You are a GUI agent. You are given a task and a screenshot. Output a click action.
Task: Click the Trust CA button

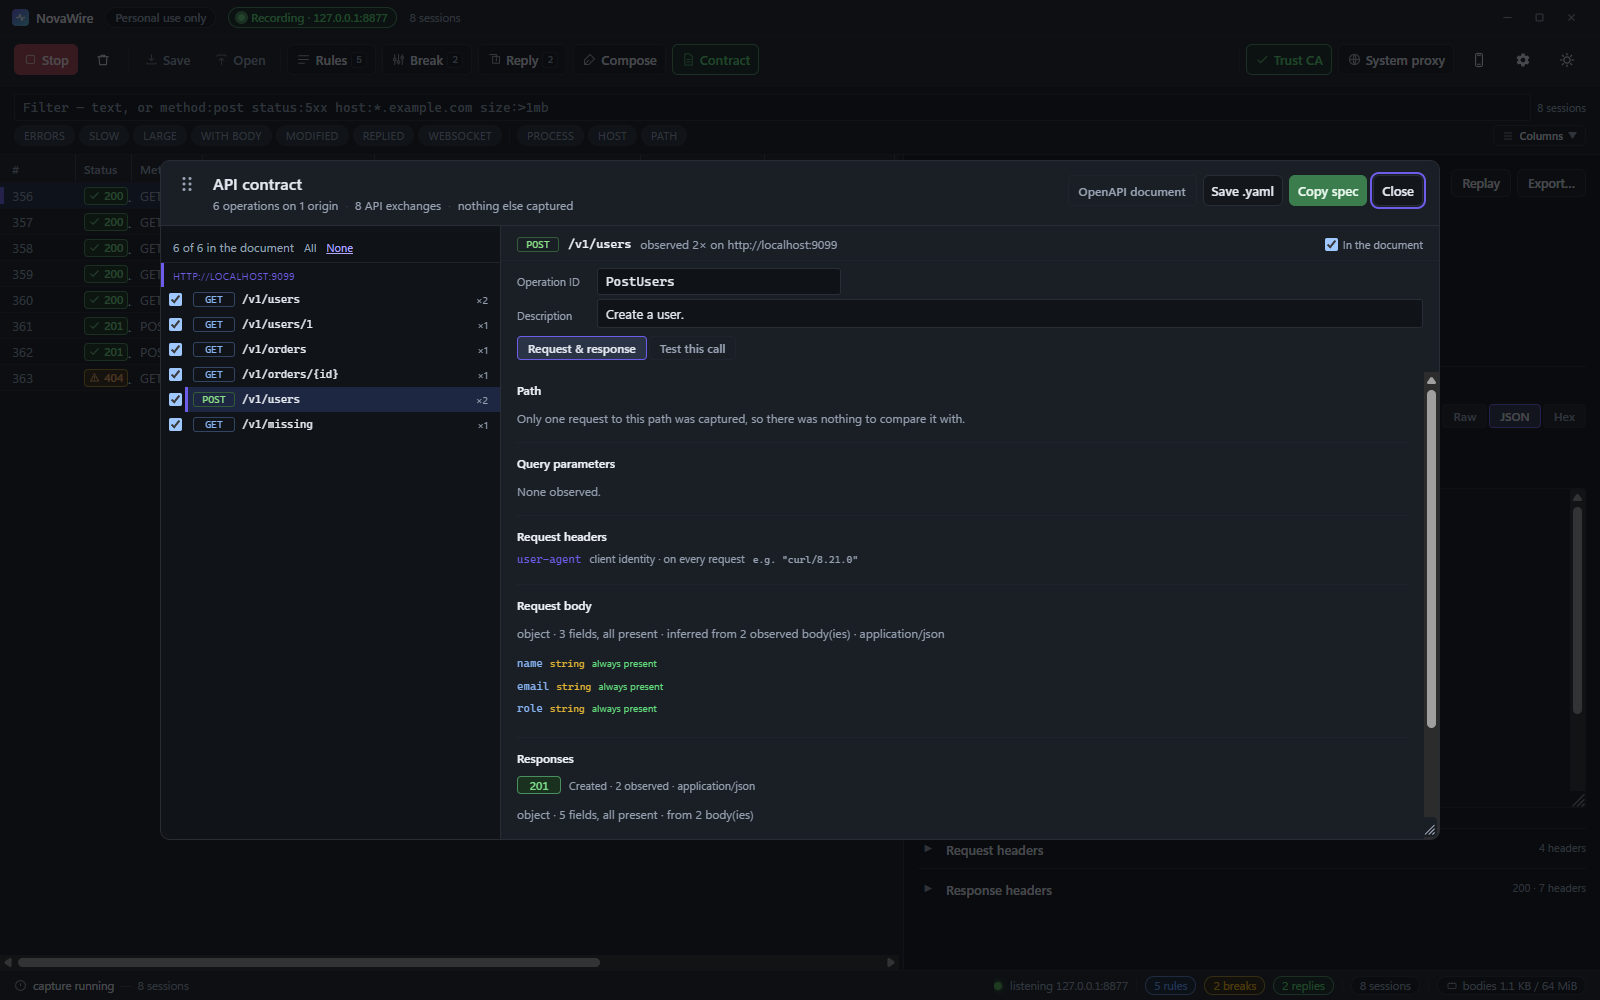1289,60
